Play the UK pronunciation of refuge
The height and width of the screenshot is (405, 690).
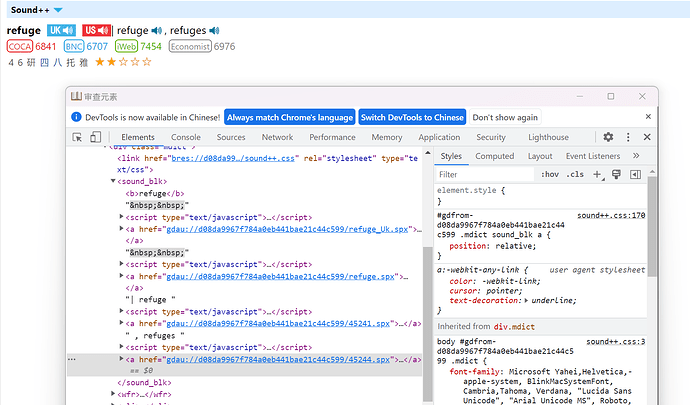[x=61, y=30]
